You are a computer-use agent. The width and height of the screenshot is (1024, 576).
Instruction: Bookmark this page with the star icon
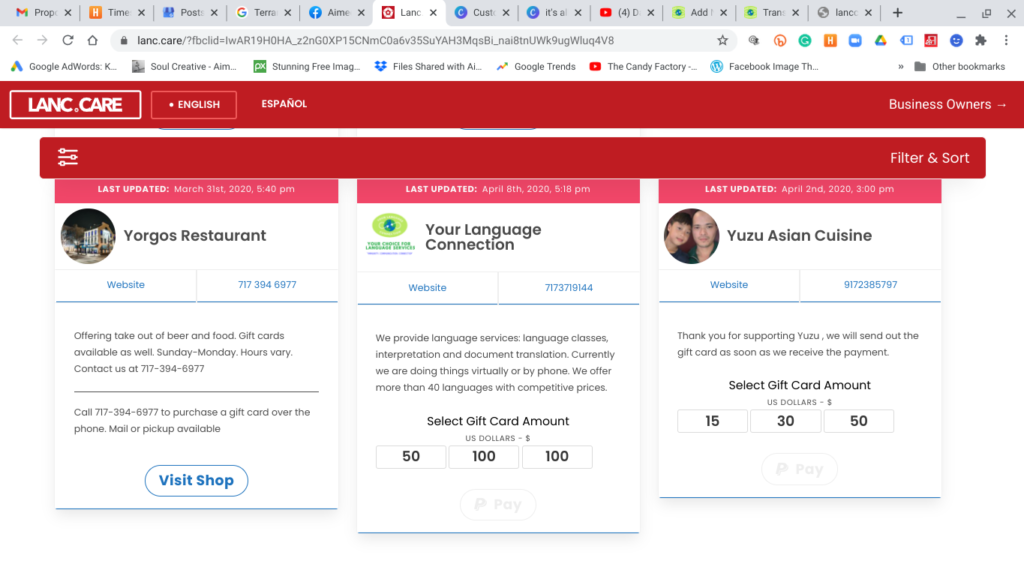[722, 40]
